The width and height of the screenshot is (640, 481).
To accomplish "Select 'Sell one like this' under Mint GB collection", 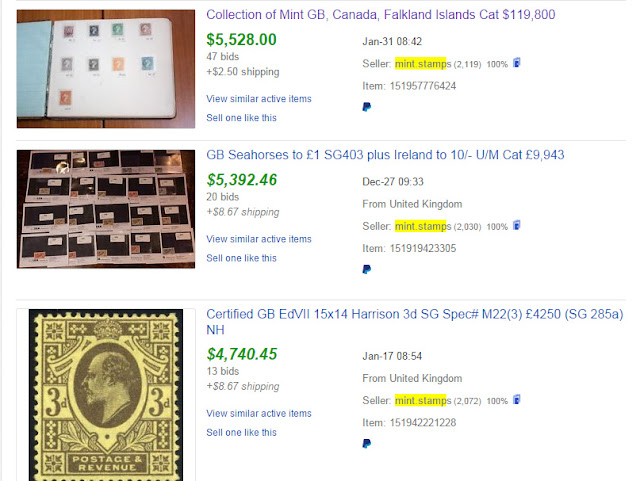I will (241, 118).
